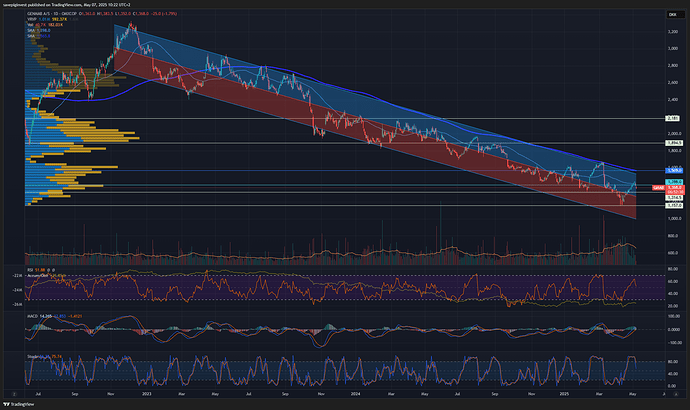
Task: Click the blue 1,569.0 price label
Action: (673, 170)
